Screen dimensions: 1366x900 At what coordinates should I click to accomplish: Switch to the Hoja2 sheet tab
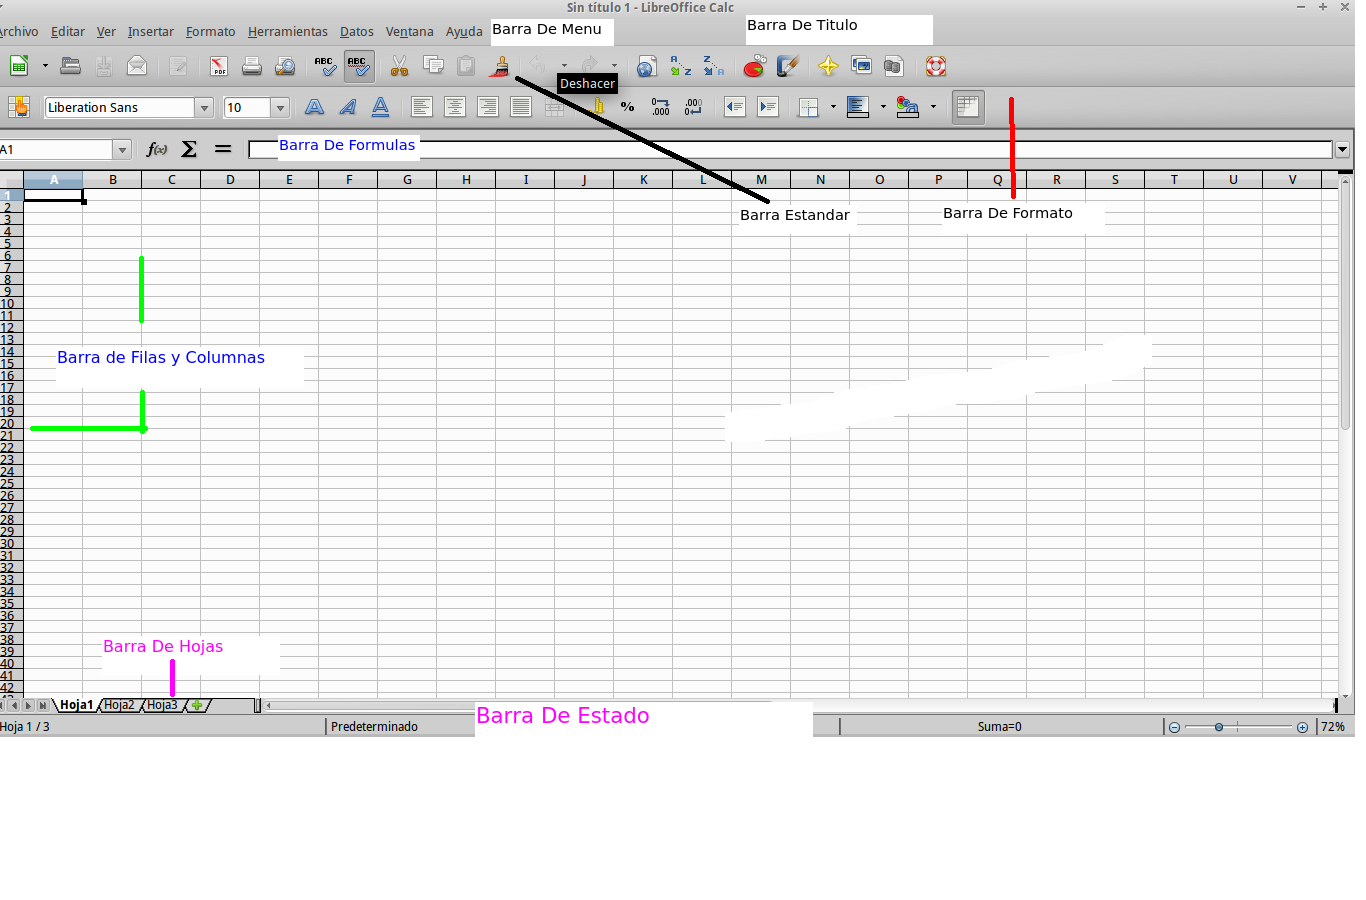point(119,704)
